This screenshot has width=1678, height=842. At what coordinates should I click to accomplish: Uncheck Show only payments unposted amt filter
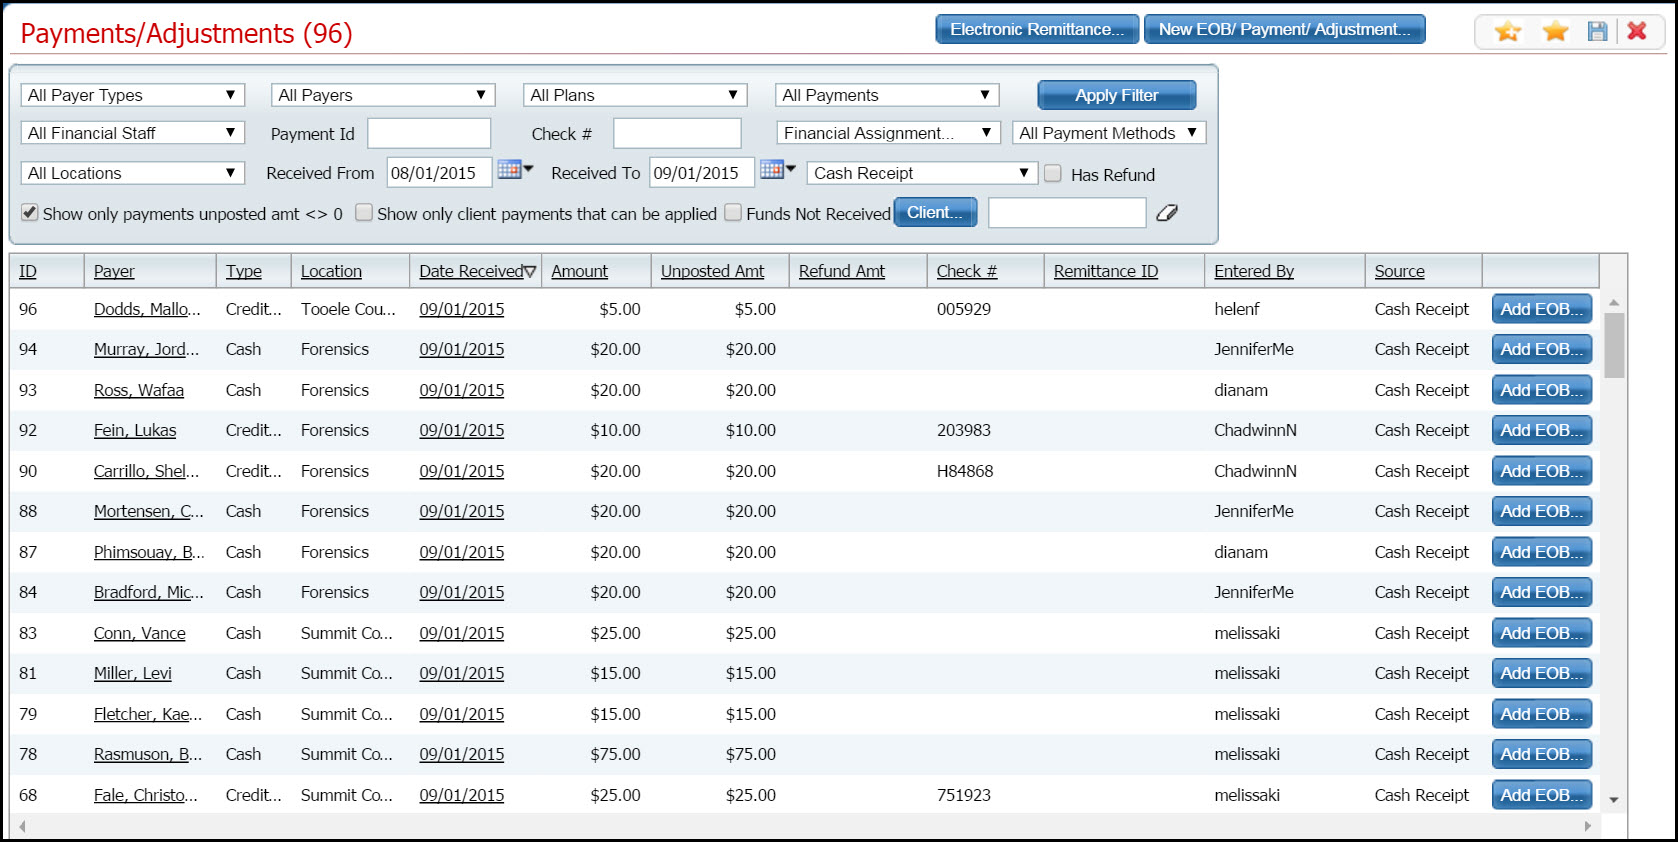30,213
